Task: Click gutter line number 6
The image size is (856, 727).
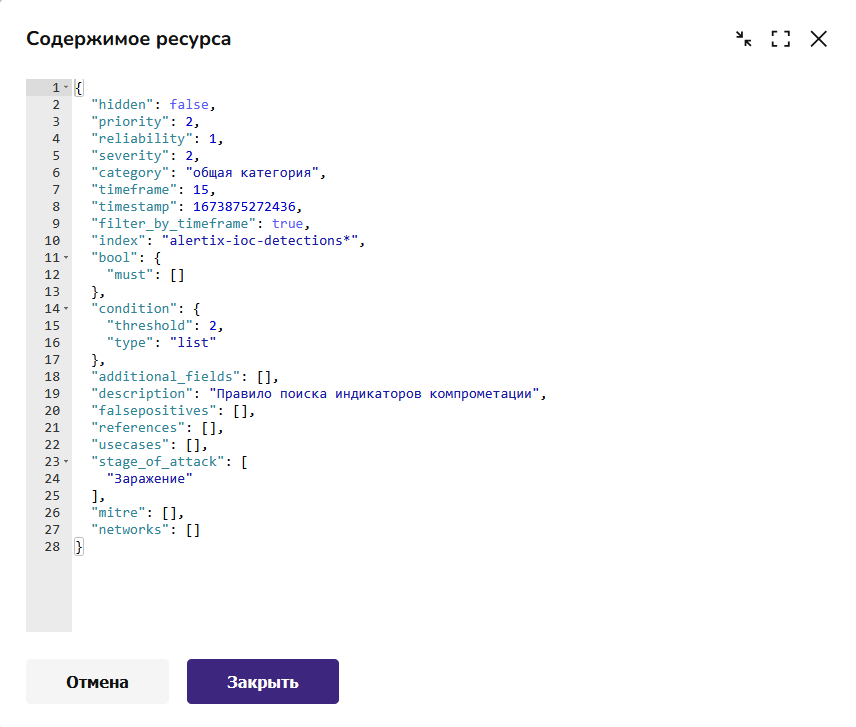Action: tap(56, 172)
